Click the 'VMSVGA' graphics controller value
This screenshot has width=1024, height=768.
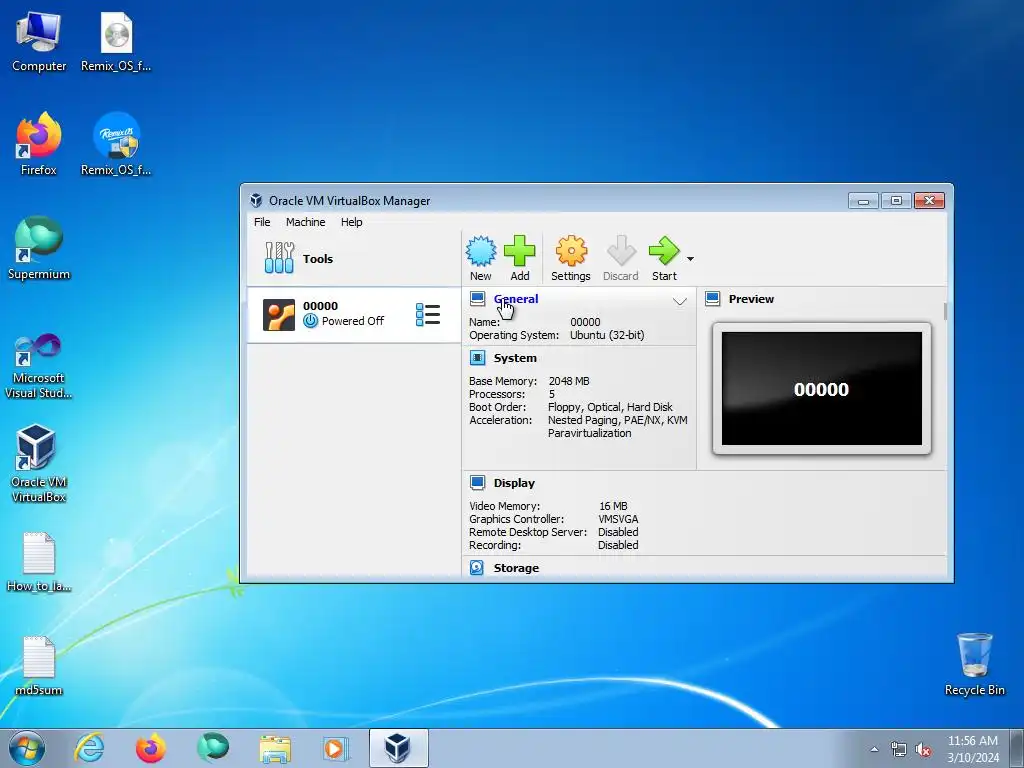618,519
